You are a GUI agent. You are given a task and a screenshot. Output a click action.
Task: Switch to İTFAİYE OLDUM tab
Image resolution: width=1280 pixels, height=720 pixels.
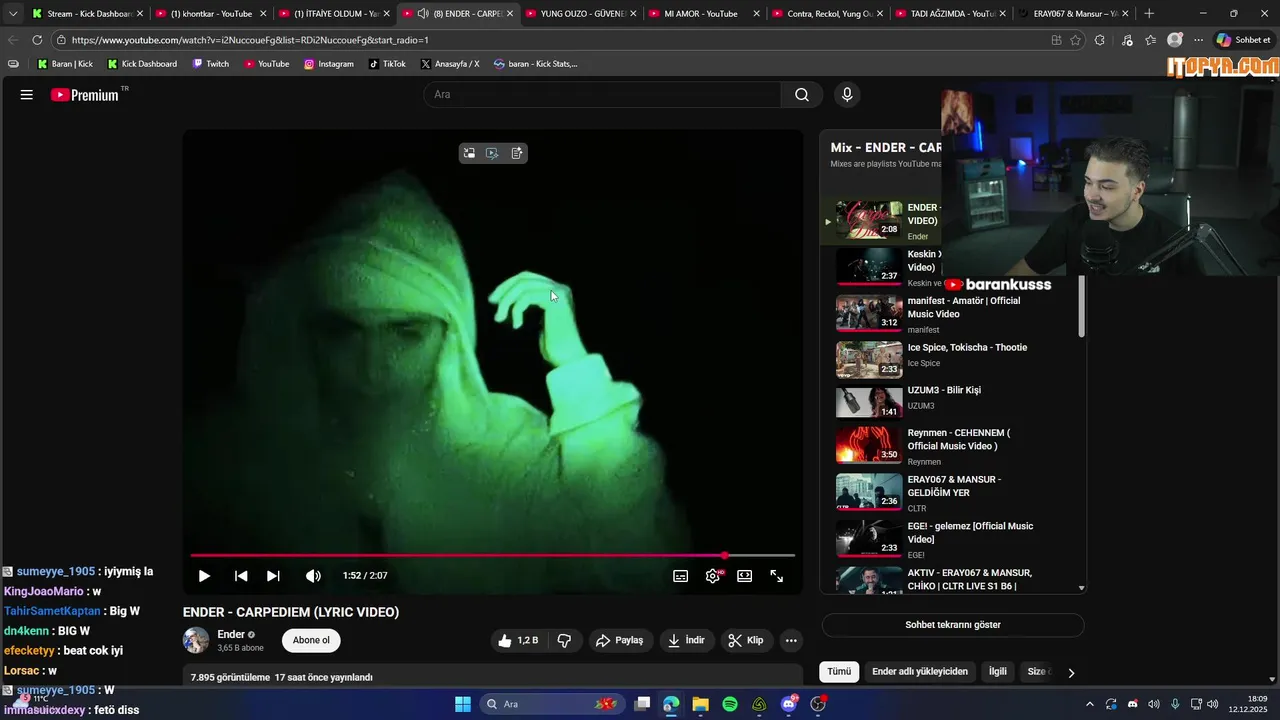click(x=335, y=14)
